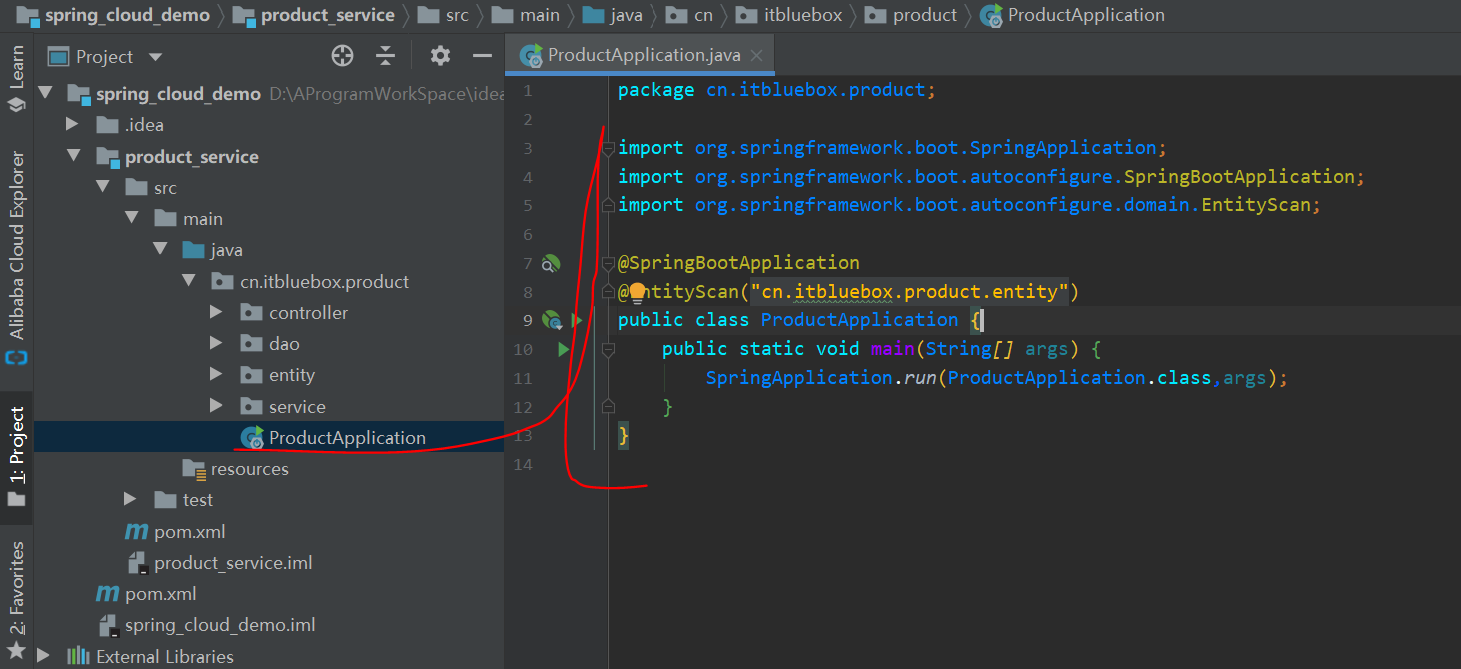Collapse the main folder arrow
The image size is (1461, 669).
click(131, 219)
